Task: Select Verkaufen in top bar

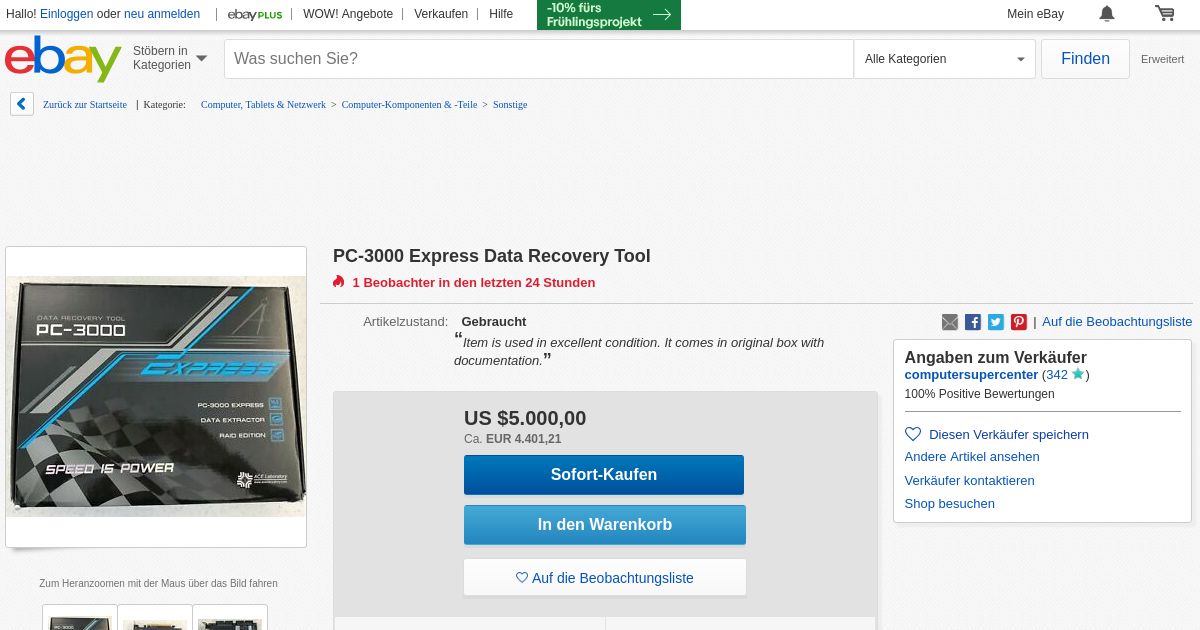Action: [x=441, y=14]
